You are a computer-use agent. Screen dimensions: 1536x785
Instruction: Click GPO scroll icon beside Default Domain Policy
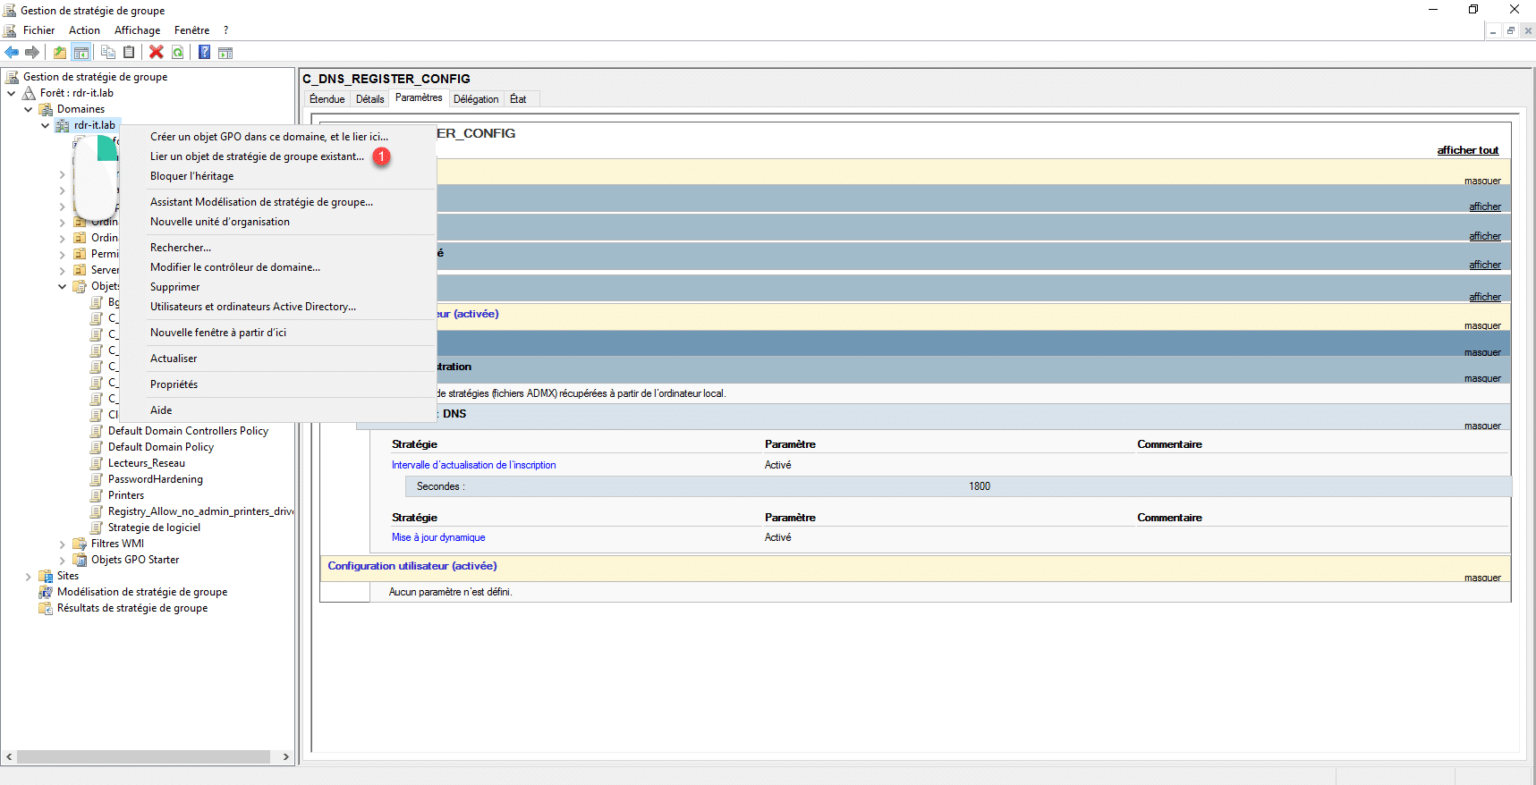click(x=97, y=447)
